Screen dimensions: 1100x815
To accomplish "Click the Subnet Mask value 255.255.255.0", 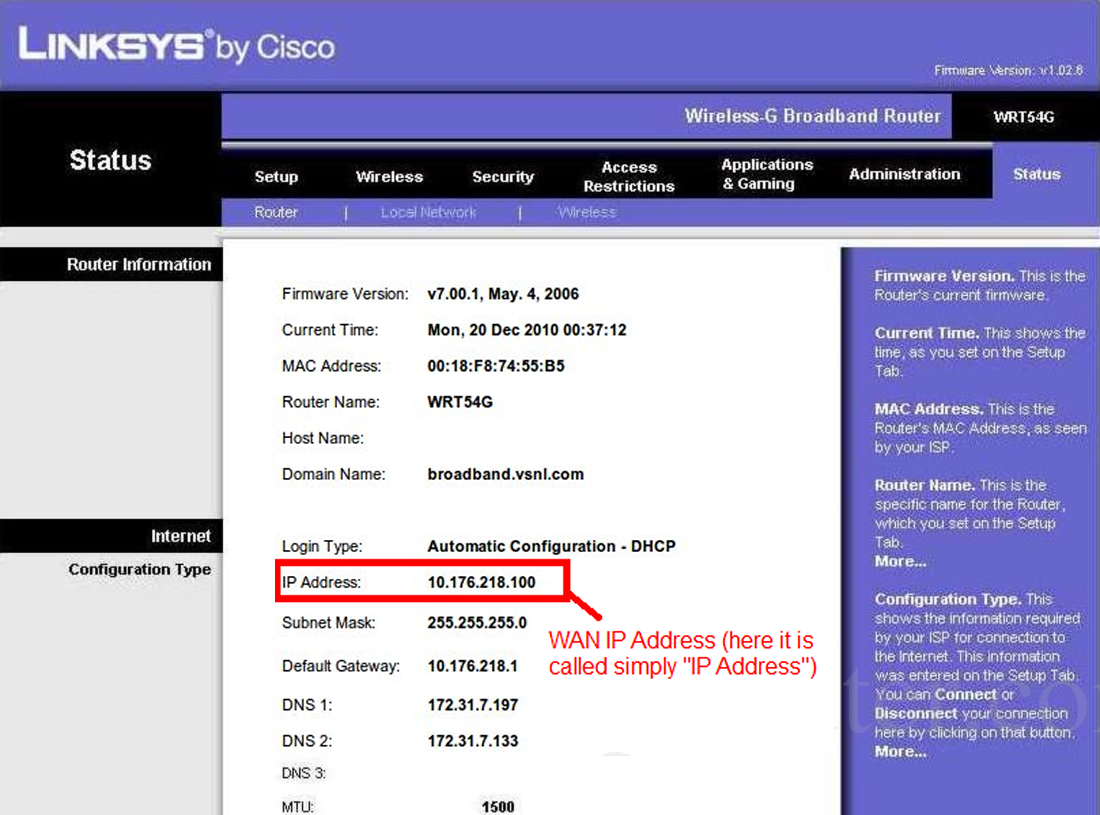I will point(477,623).
